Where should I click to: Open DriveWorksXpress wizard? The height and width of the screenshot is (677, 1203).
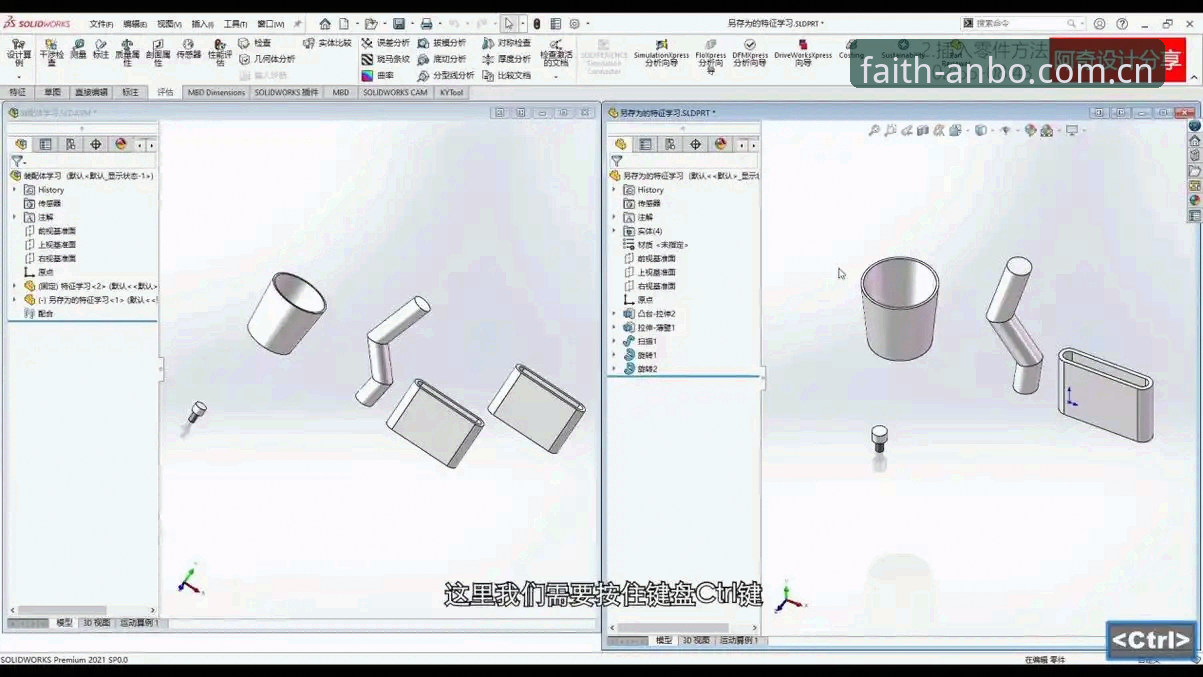coord(803,53)
